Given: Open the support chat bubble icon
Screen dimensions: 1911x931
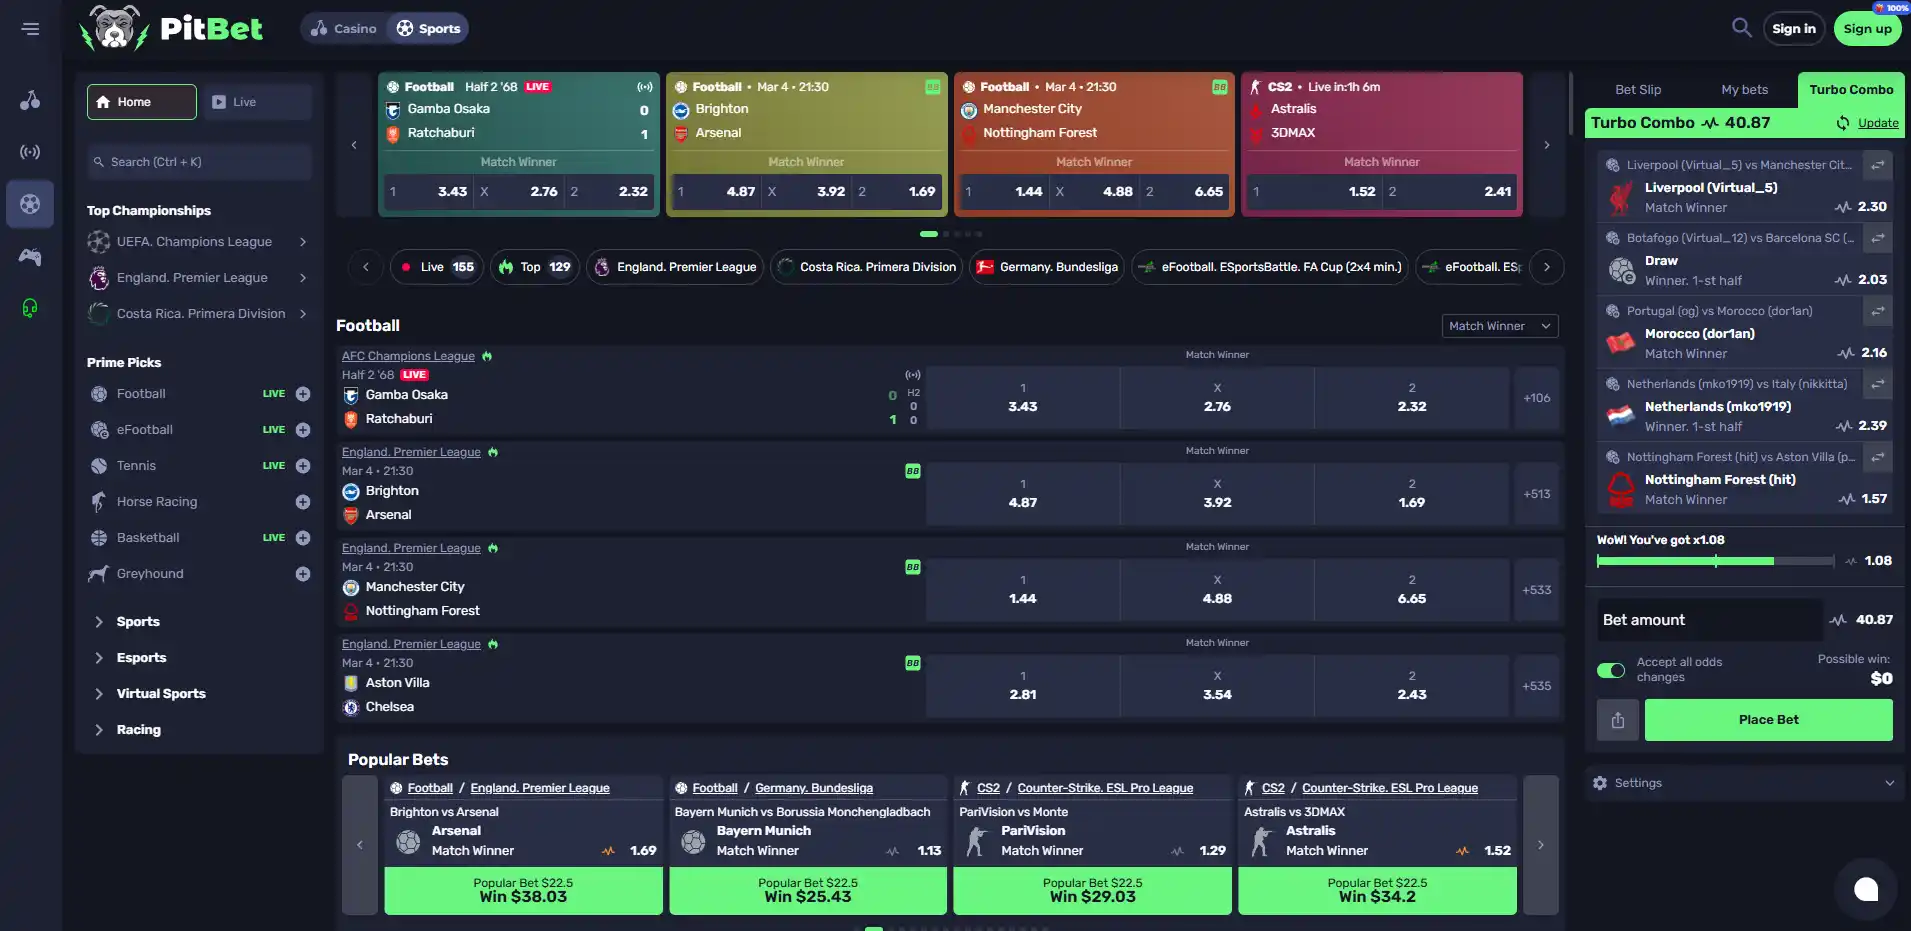Looking at the screenshot, I should (1866, 889).
